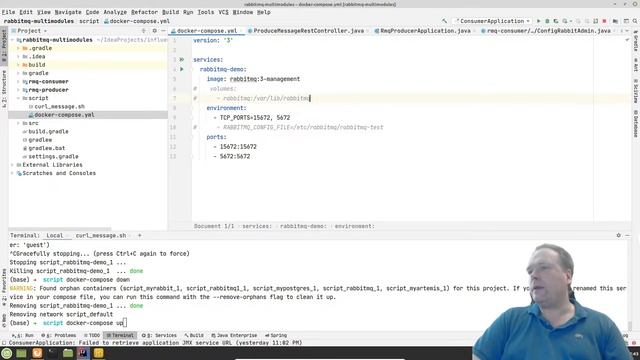Run rabbitmq-demo service gutter arrow
This screenshot has width=640, height=360.
point(182,69)
